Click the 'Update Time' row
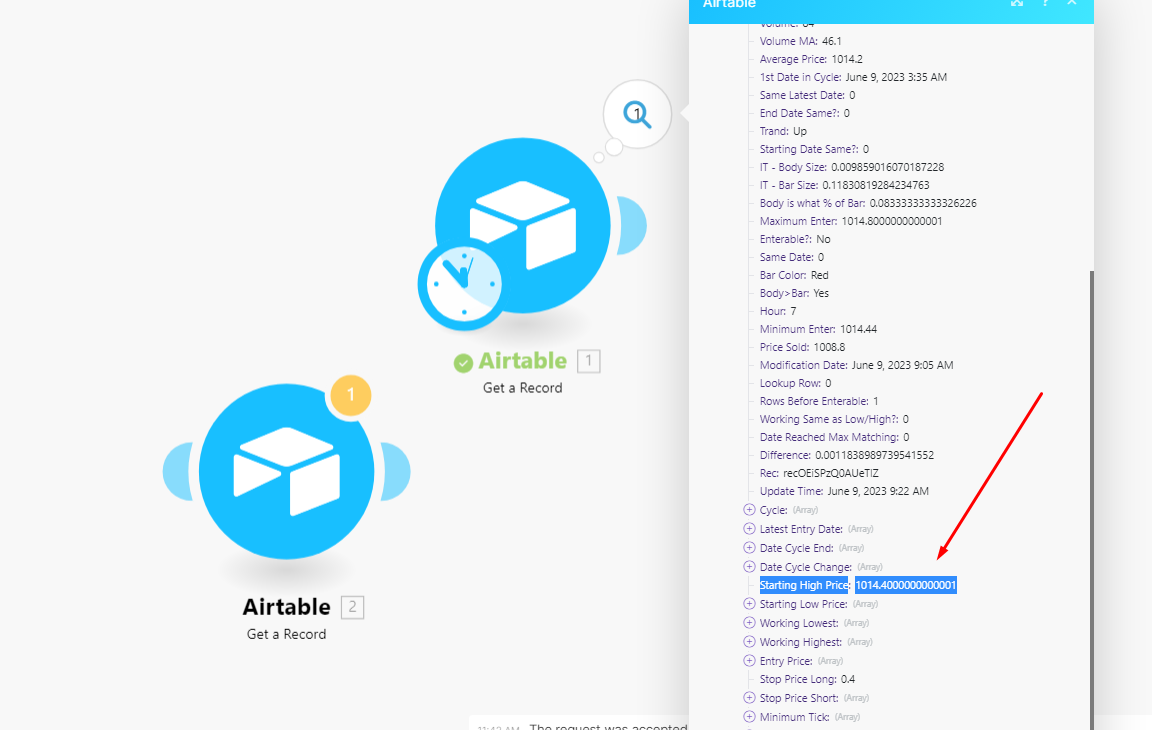This screenshot has width=1152, height=730. pos(844,491)
